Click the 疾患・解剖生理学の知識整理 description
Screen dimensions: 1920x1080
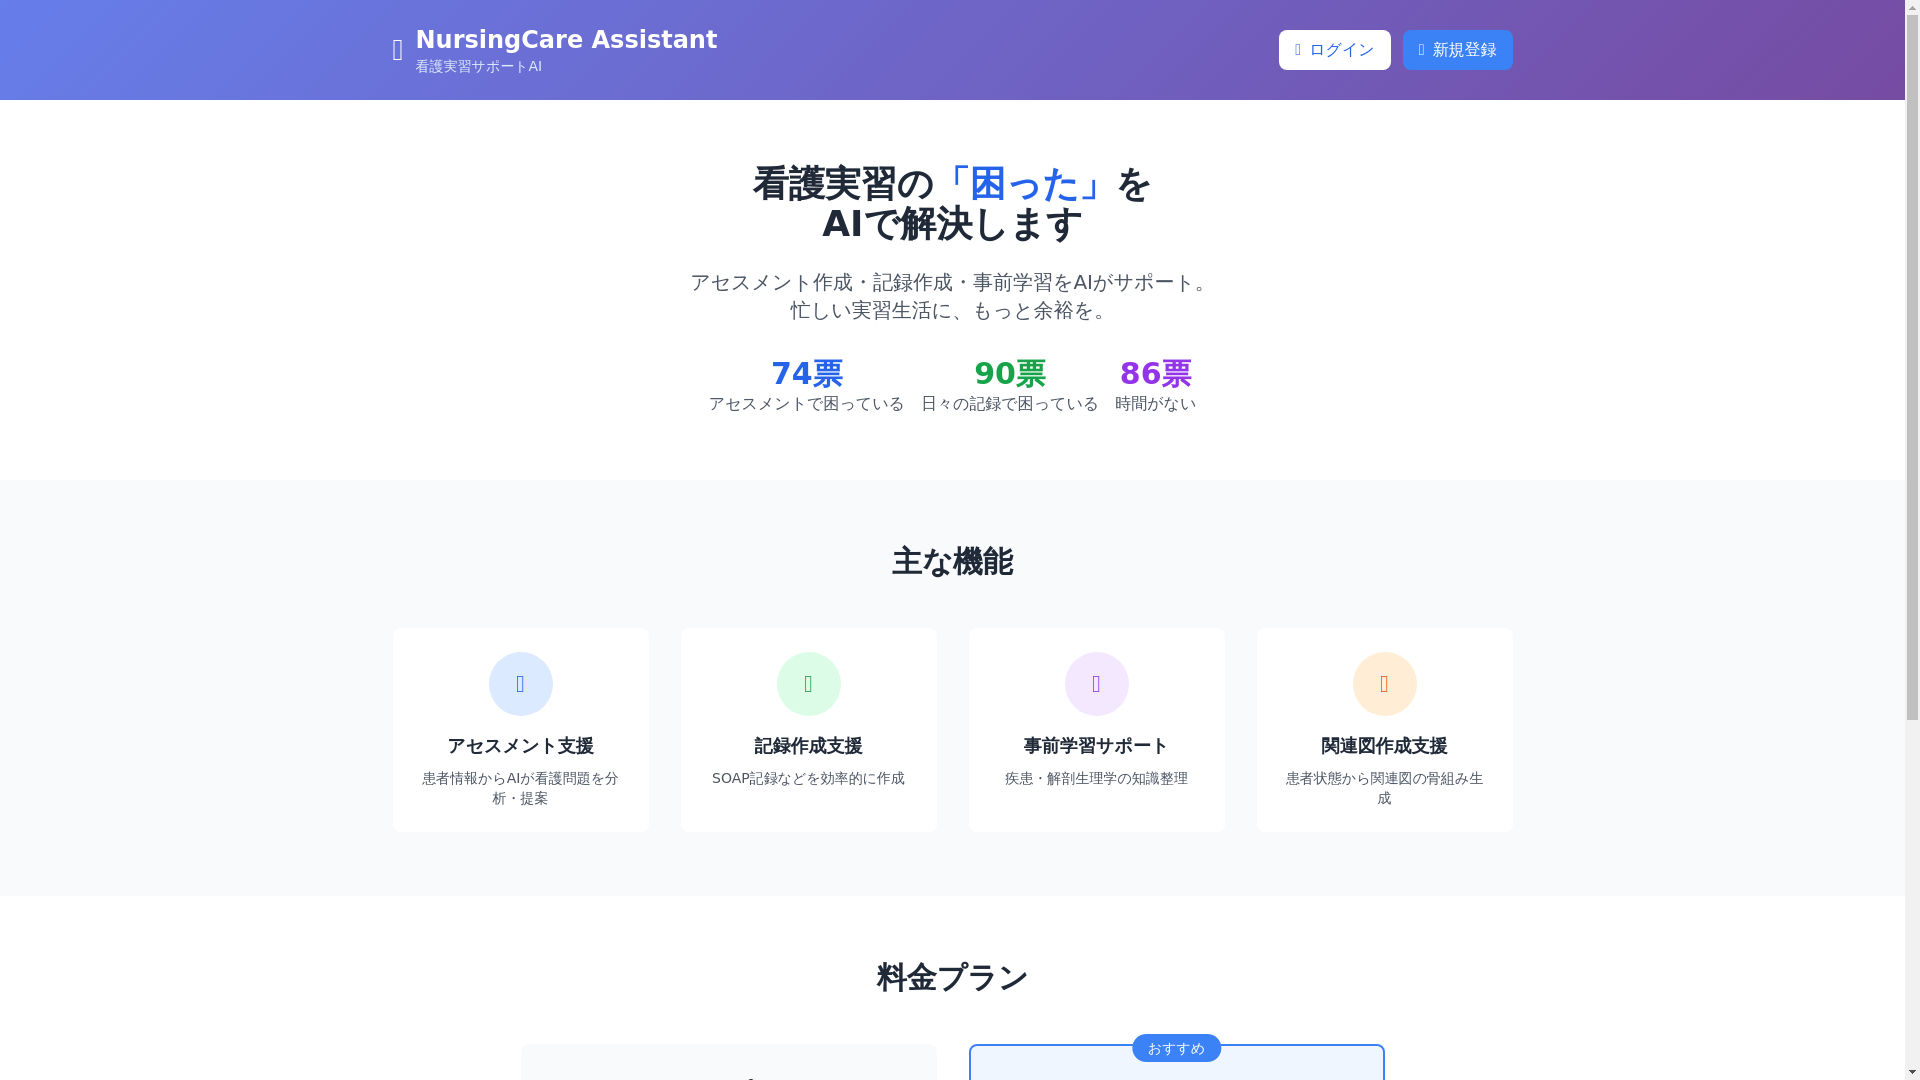[x=1096, y=778]
